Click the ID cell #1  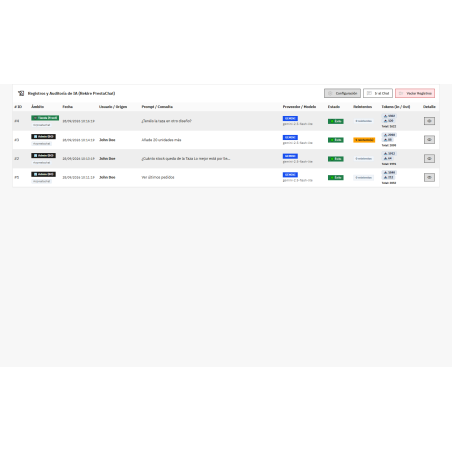click(17, 177)
